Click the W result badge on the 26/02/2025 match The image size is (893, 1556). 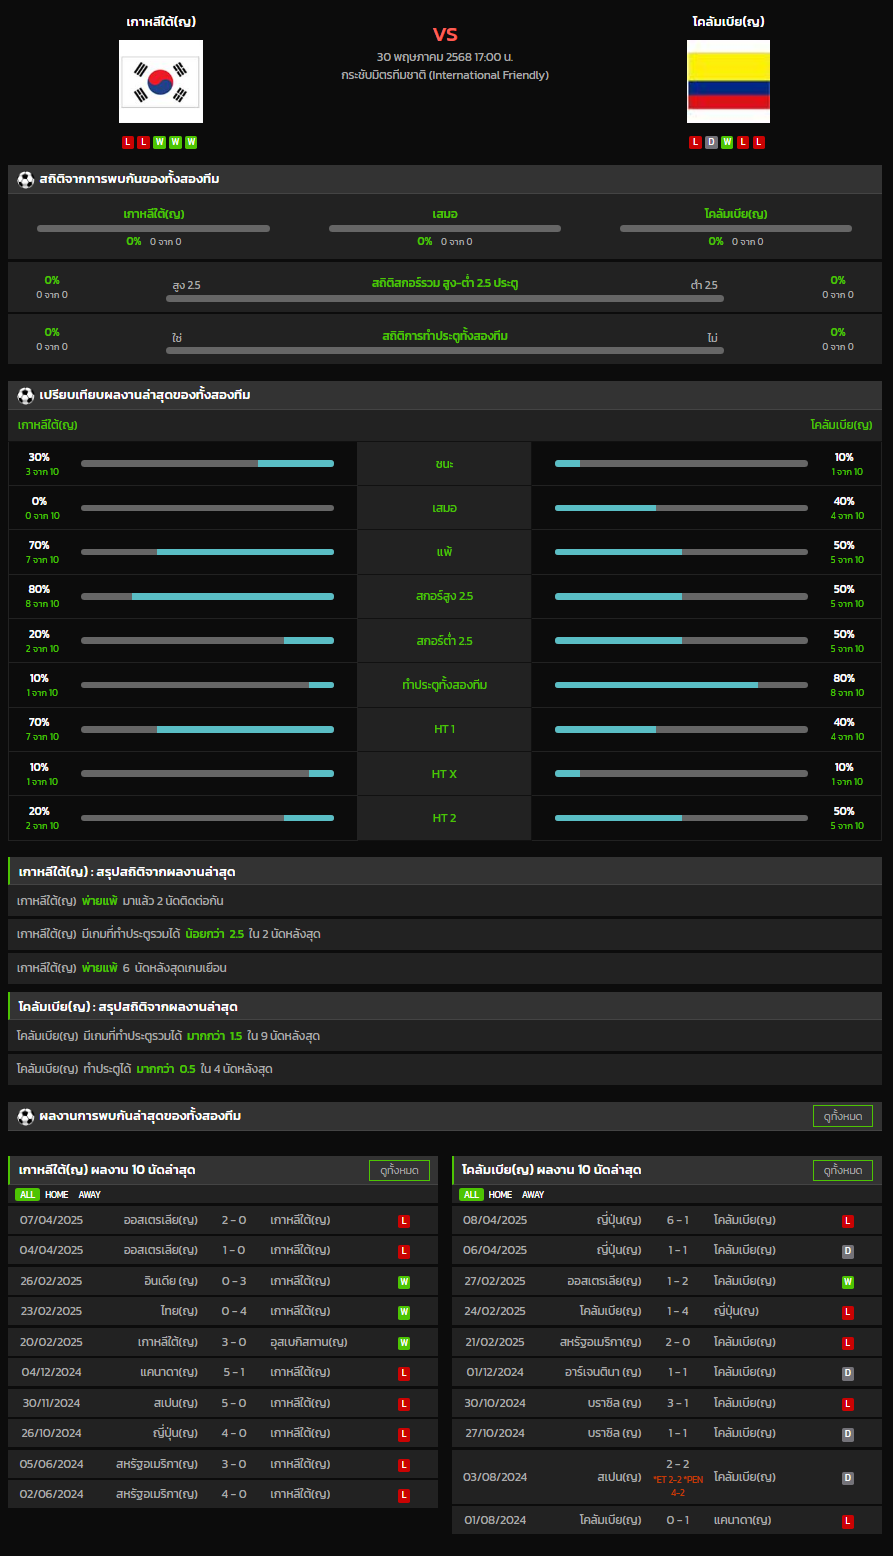(404, 1282)
